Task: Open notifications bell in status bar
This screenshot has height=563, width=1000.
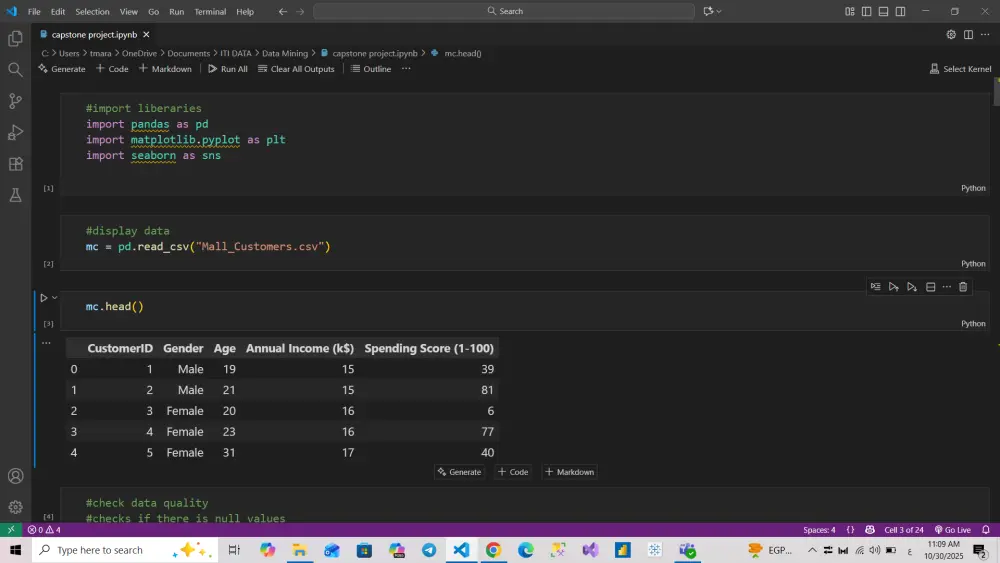Action: pyautogui.click(x=985, y=530)
